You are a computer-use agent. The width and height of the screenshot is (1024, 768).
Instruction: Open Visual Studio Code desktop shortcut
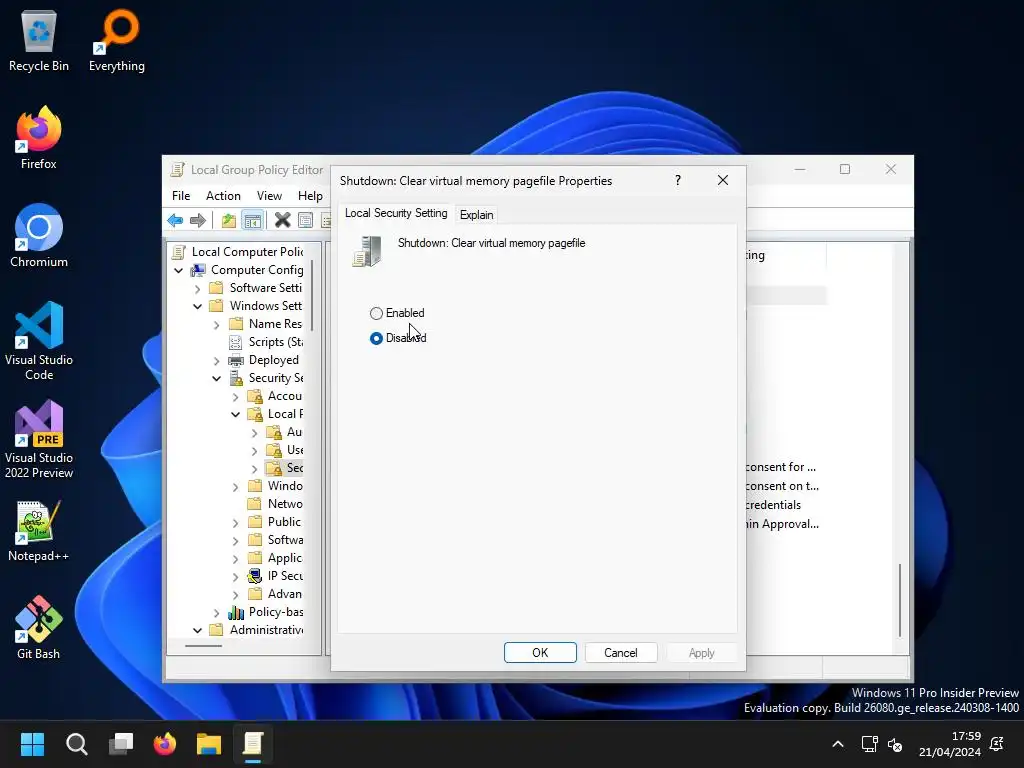click(x=39, y=341)
